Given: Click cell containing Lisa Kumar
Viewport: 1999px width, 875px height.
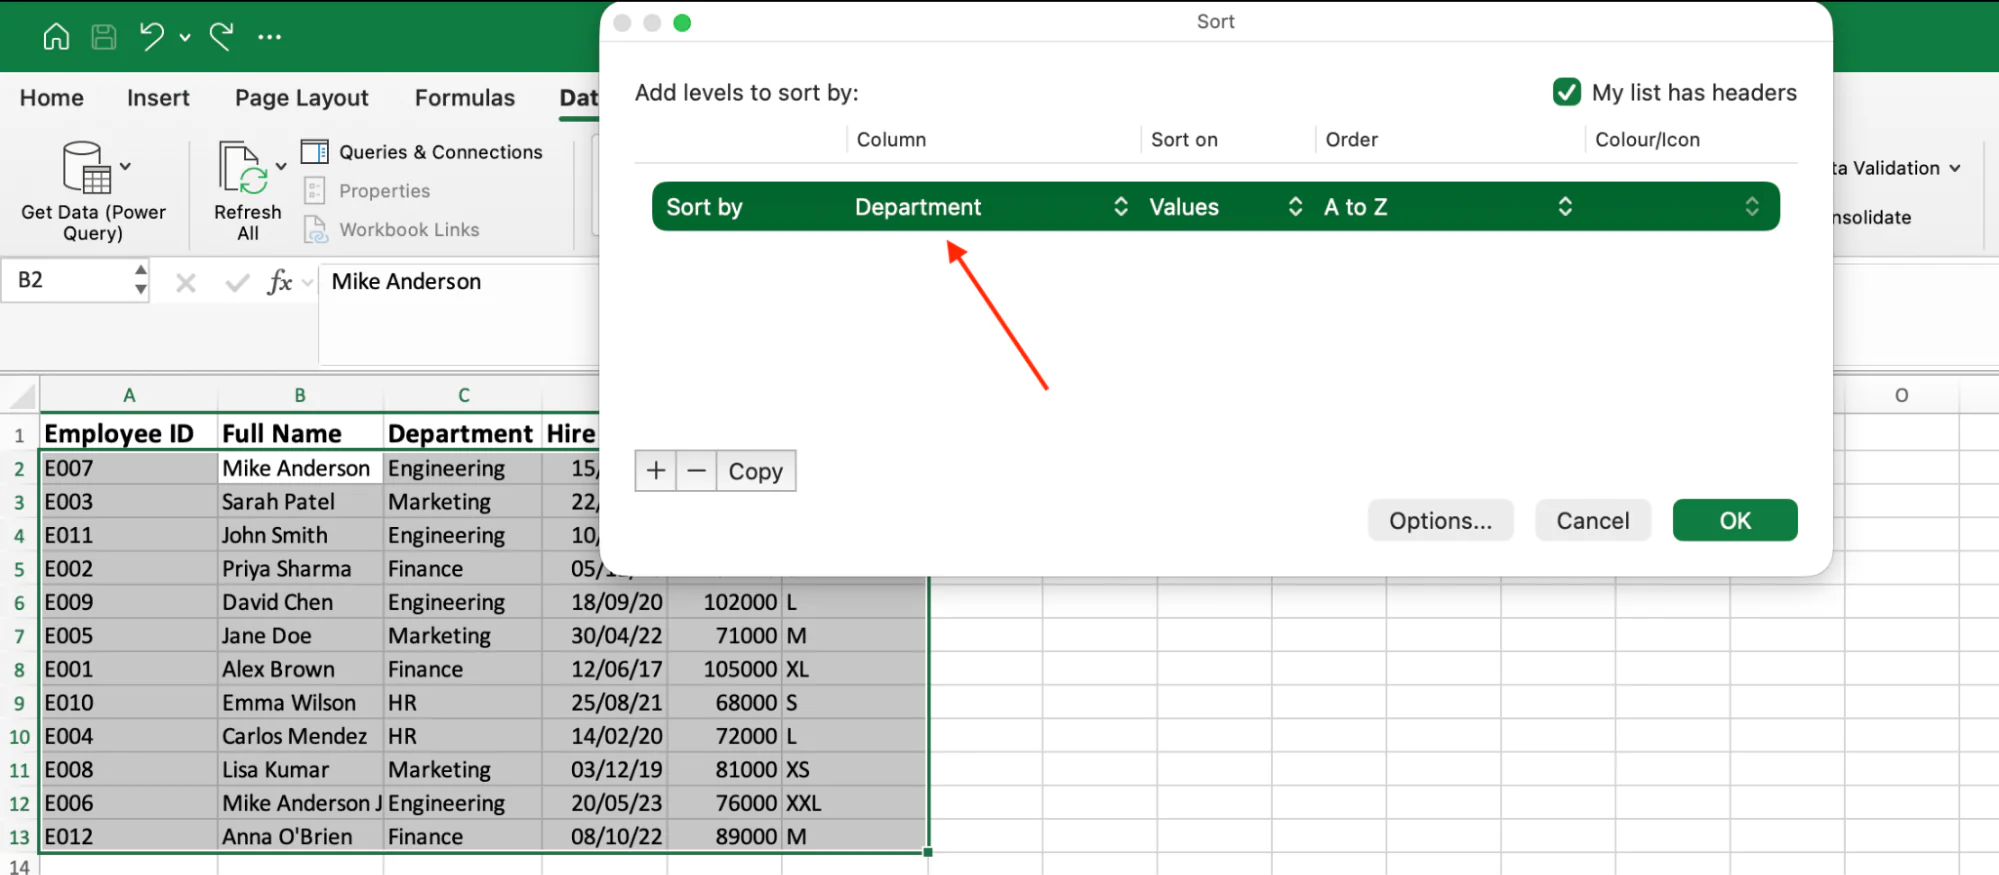Looking at the screenshot, I should pos(300,770).
